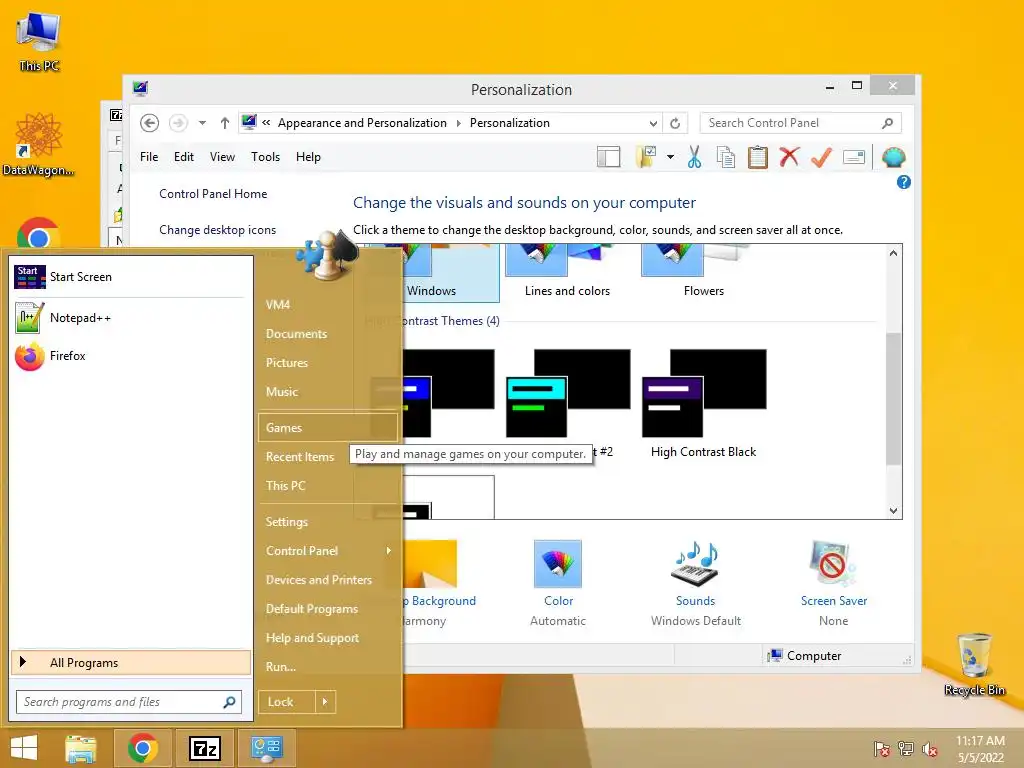The image size is (1024, 768).
Task: Click the Rename icon in the toolbar
Action: click(854, 157)
